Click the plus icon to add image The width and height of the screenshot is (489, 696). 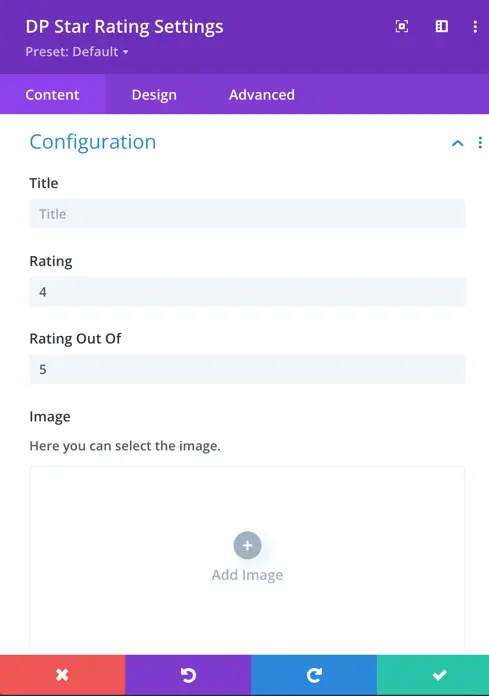click(x=247, y=545)
